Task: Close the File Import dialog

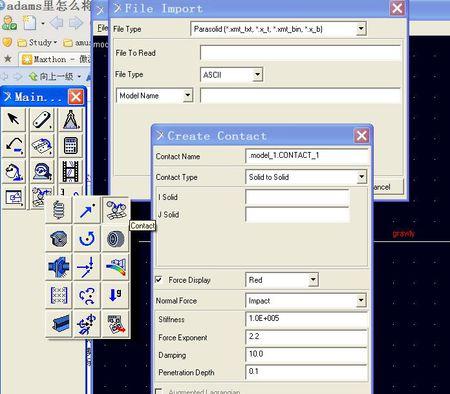Action: 397,8
